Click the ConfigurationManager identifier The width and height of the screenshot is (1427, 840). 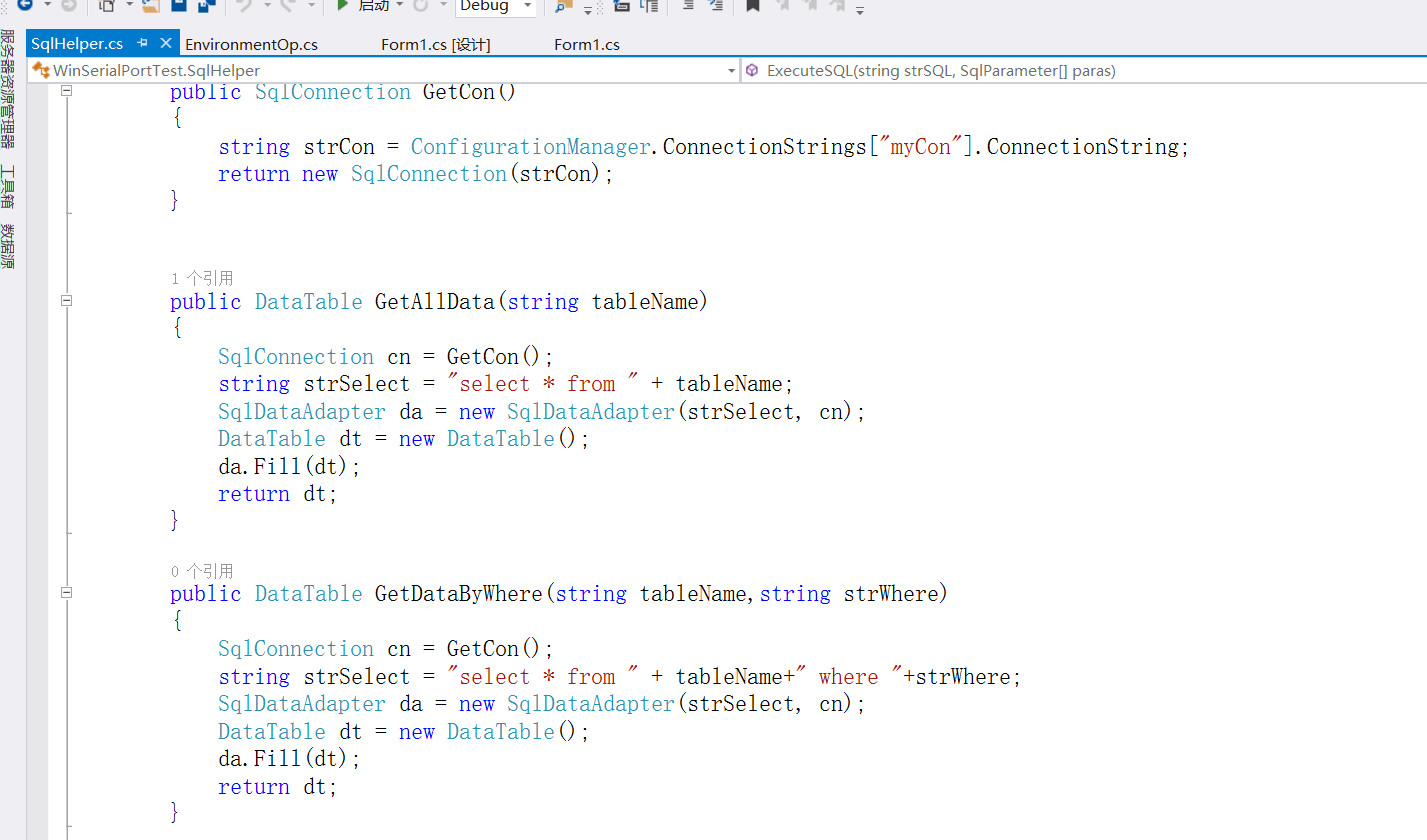531,147
